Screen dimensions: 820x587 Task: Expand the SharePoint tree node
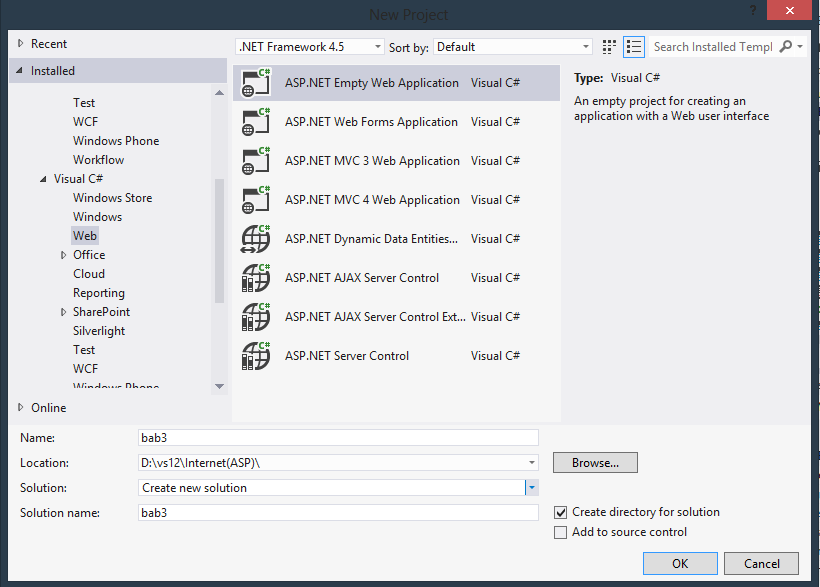click(63, 312)
